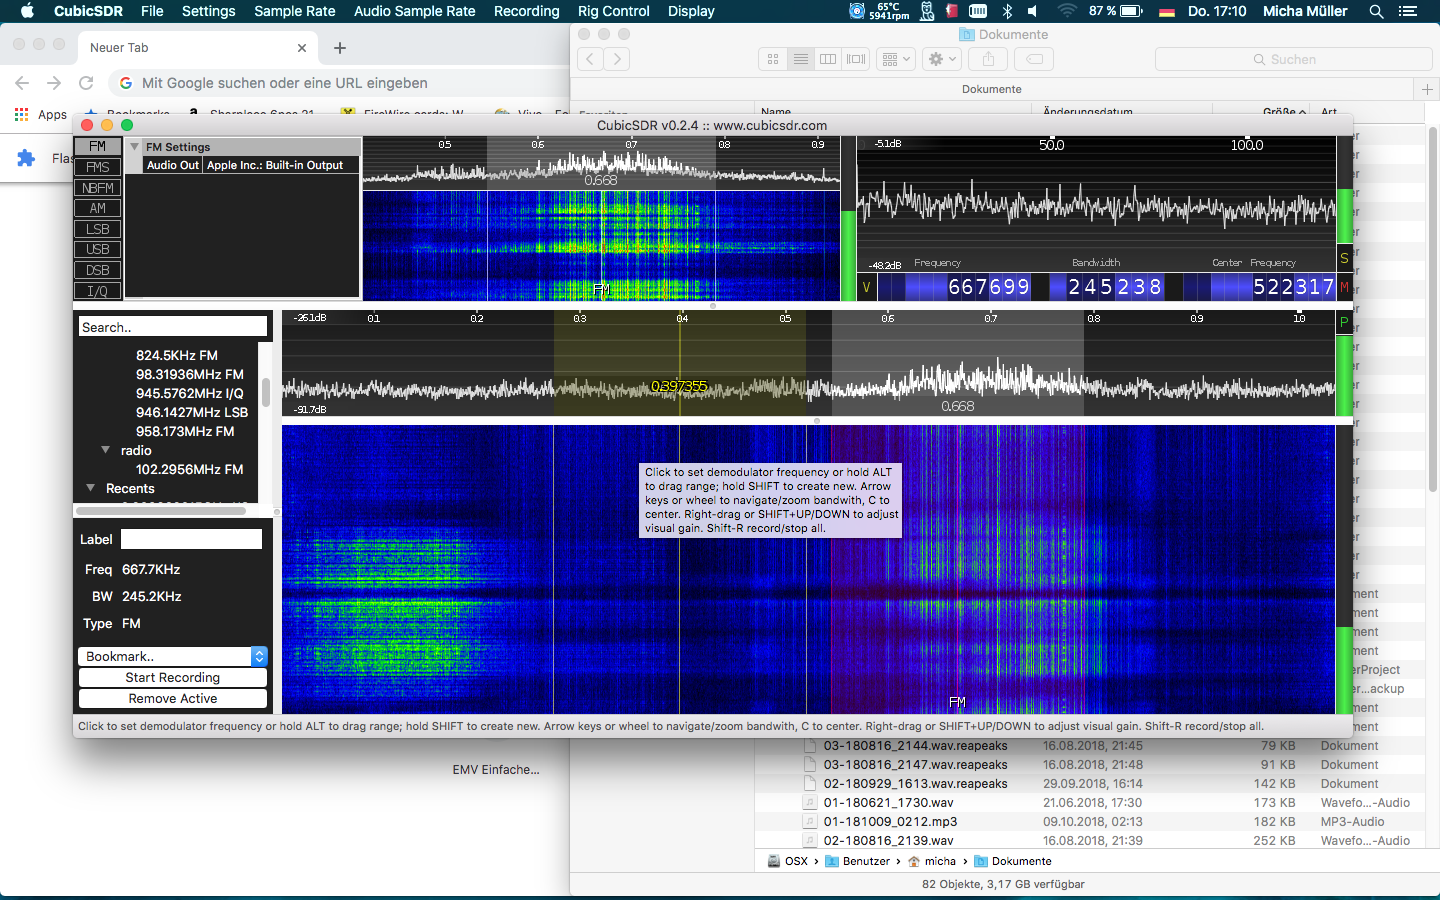Reload the Chrome page
Image resolution: width=1440 pixels, height=900 pixels.
(86, 83)
